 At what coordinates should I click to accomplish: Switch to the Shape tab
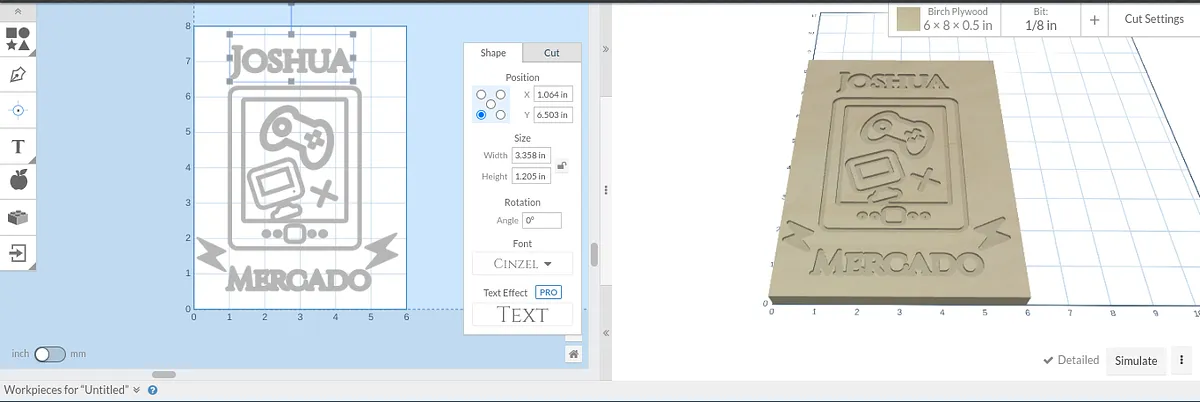493,54
